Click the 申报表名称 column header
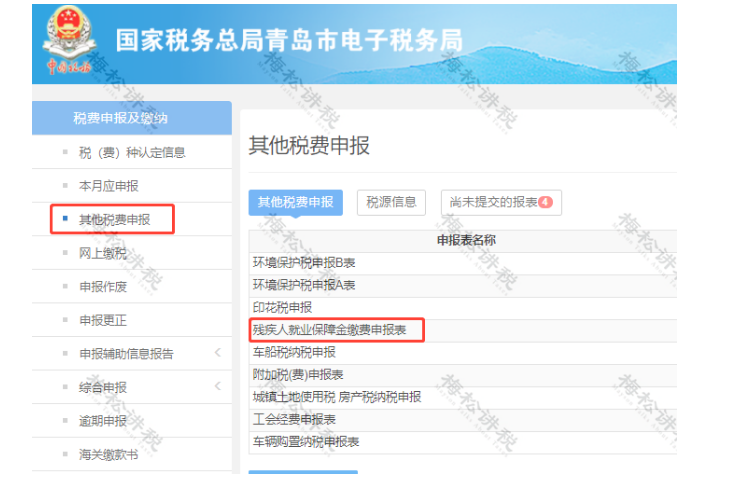This screenshot has height=489, width=753. (x=466, y=241)
